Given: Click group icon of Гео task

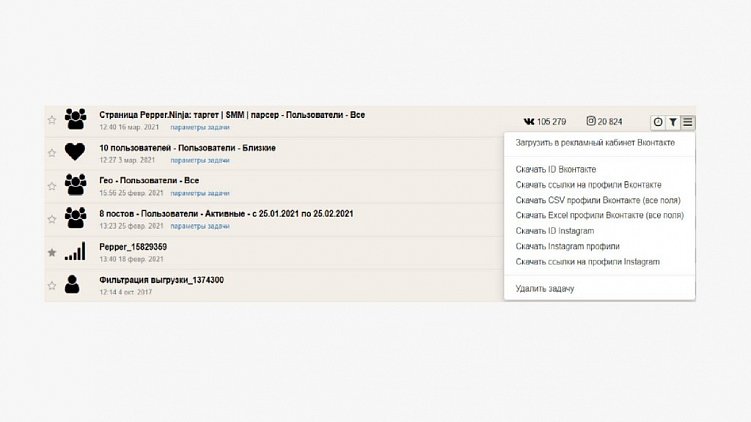Looking at the screenshot, I should coord(75,185).
